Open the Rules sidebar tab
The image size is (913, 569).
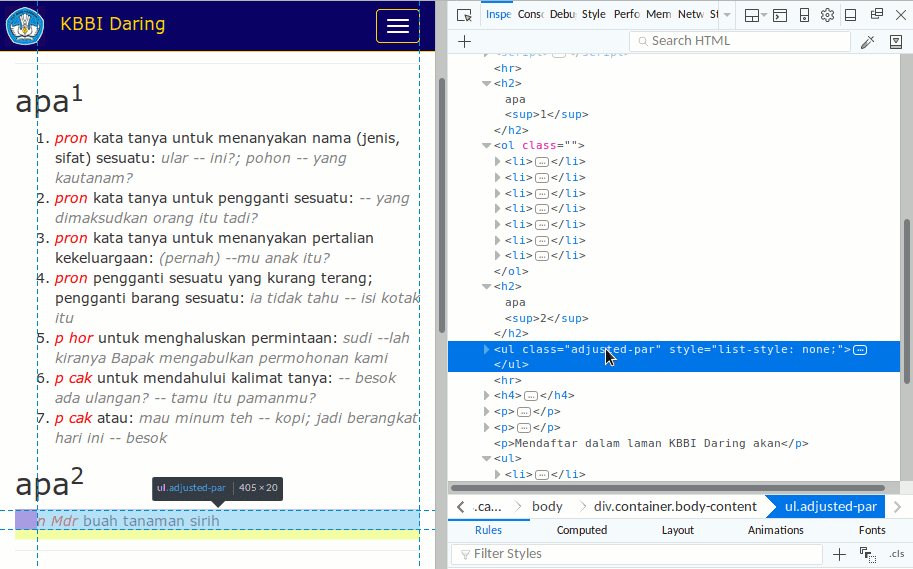click(488, 530)
